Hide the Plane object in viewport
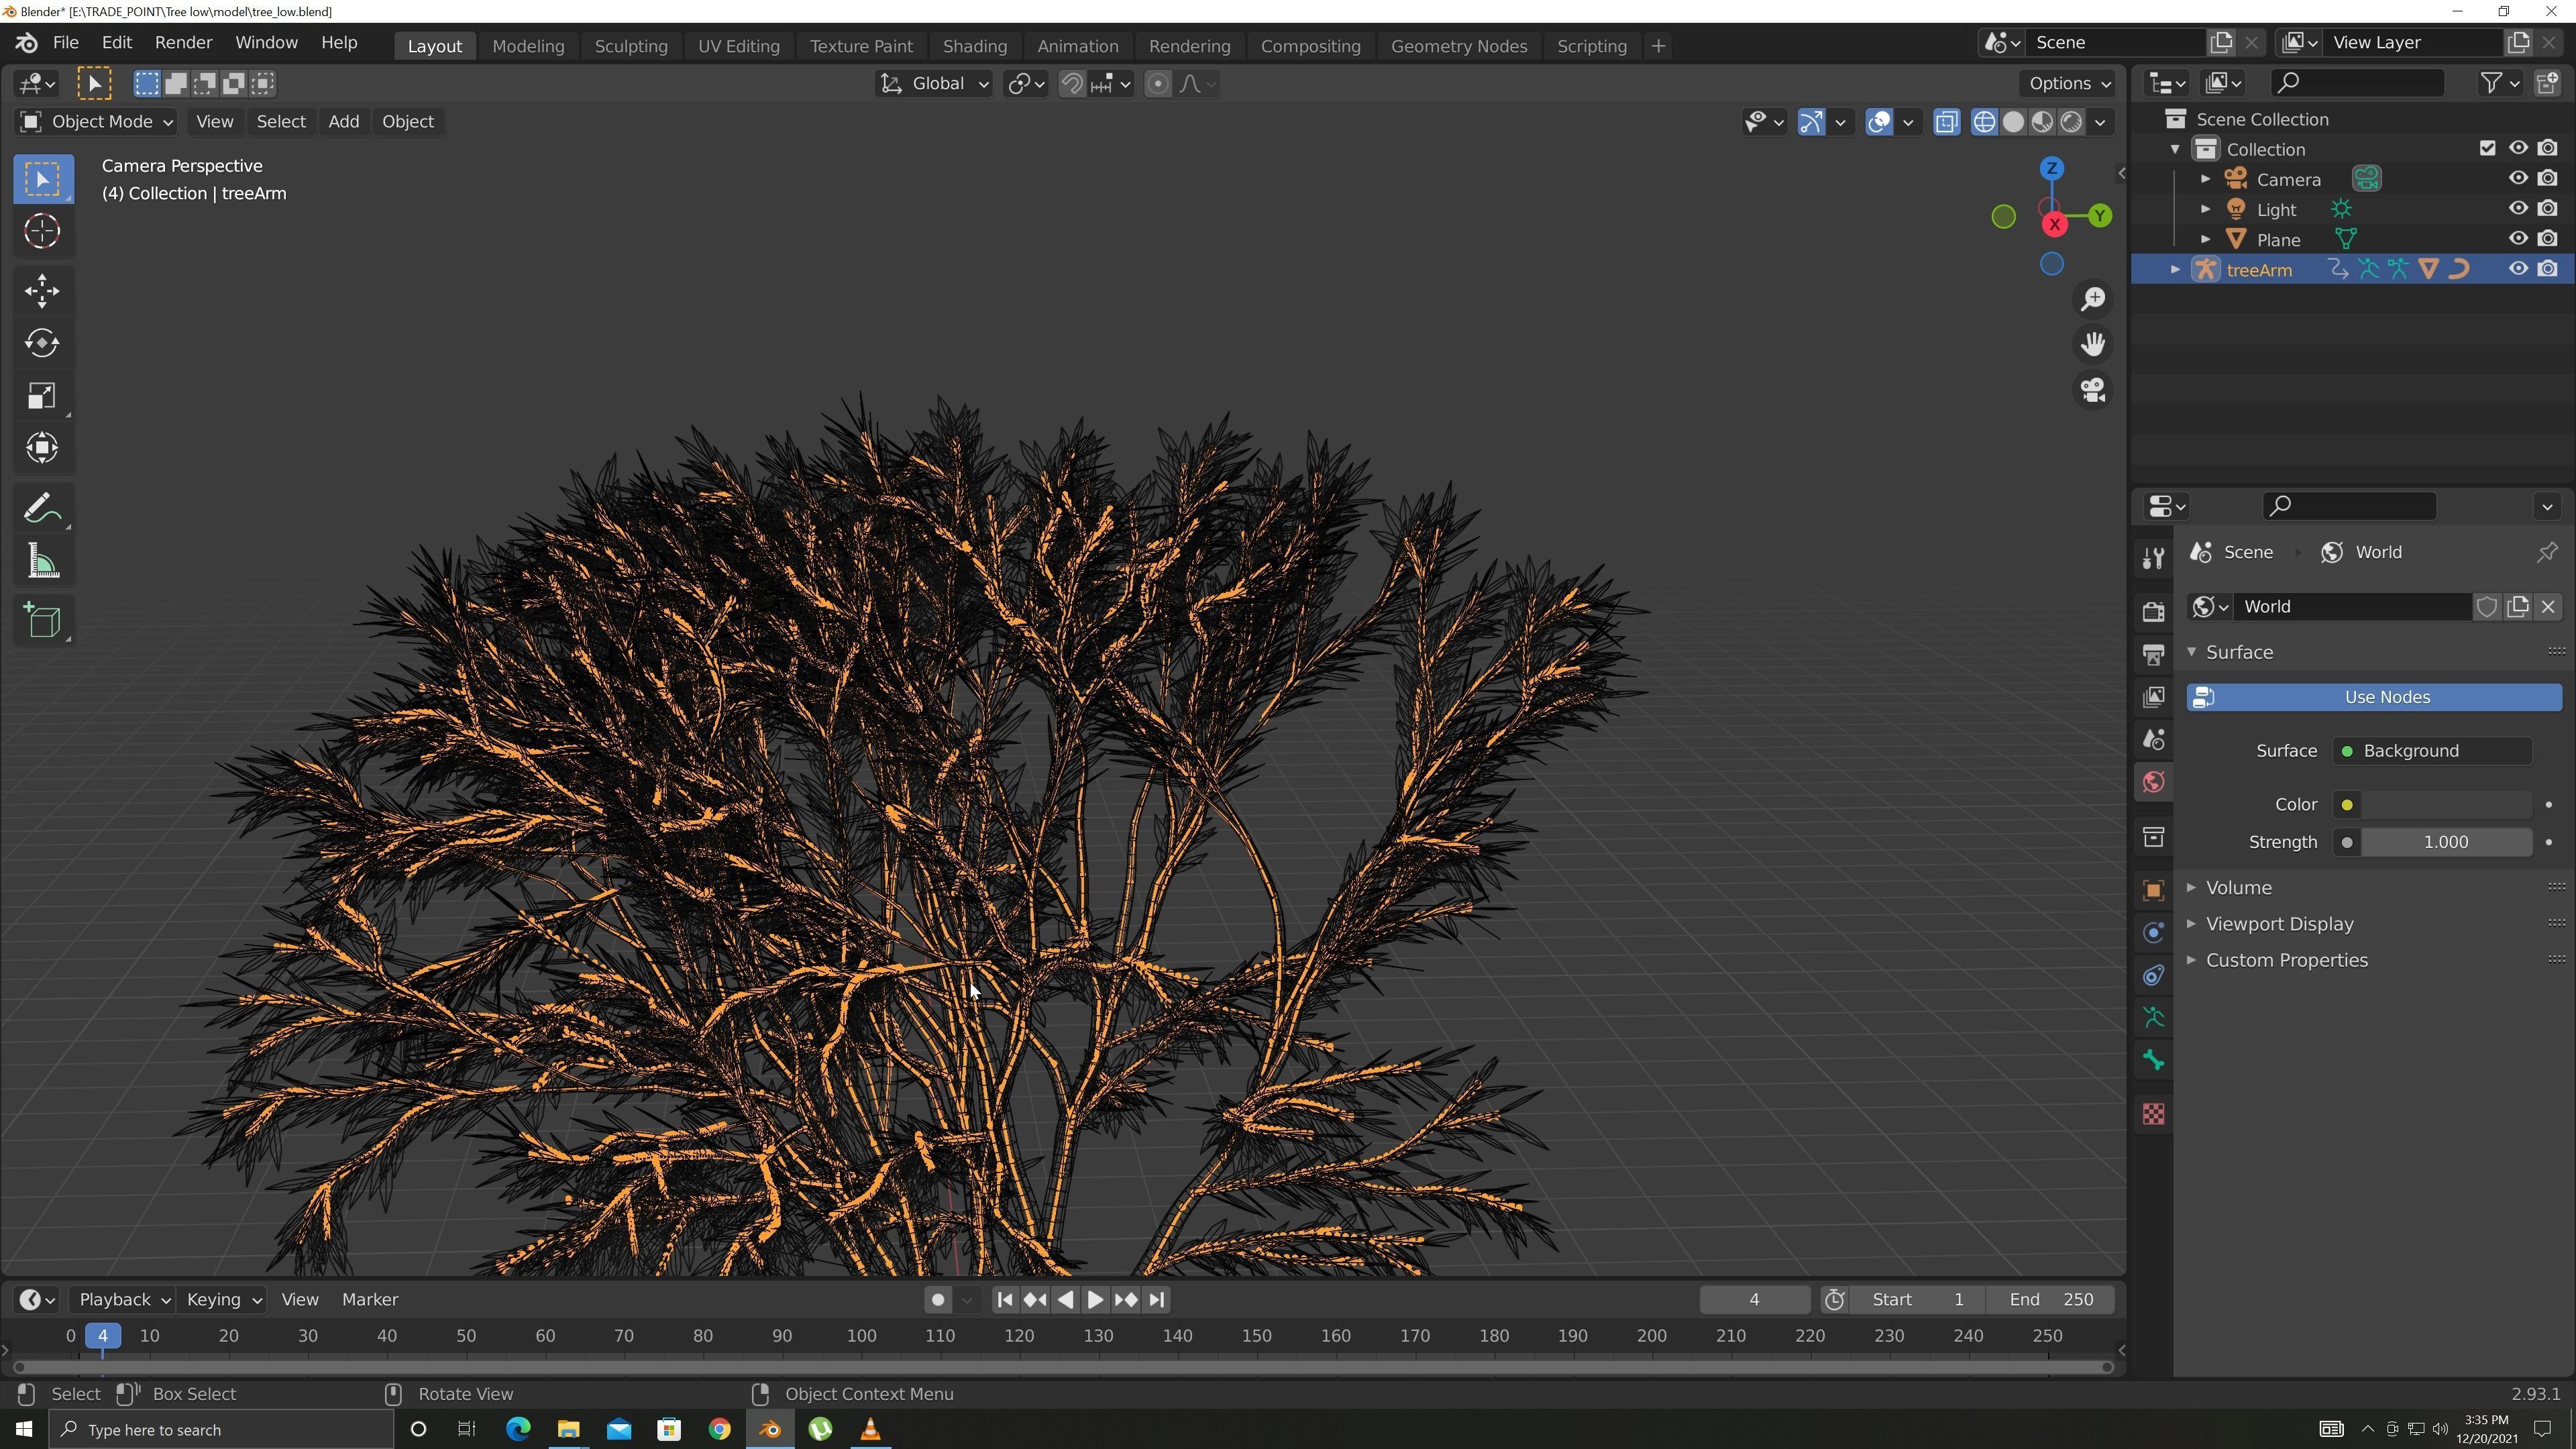The height and width of the screenshot is (1449, 2576). 2518,239
